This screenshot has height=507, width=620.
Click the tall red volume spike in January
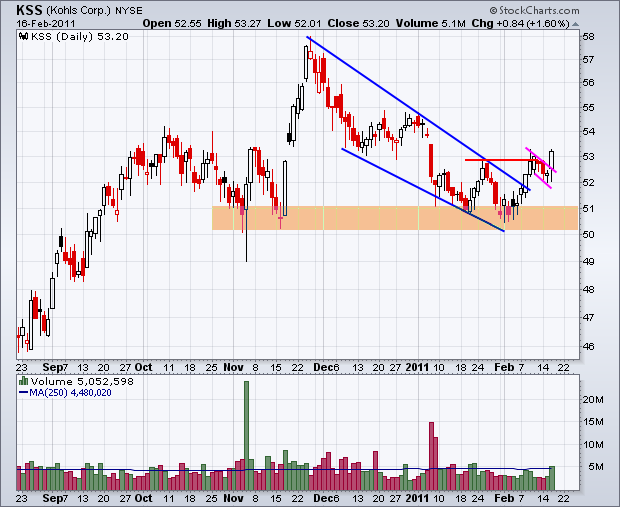click(431, 456)
